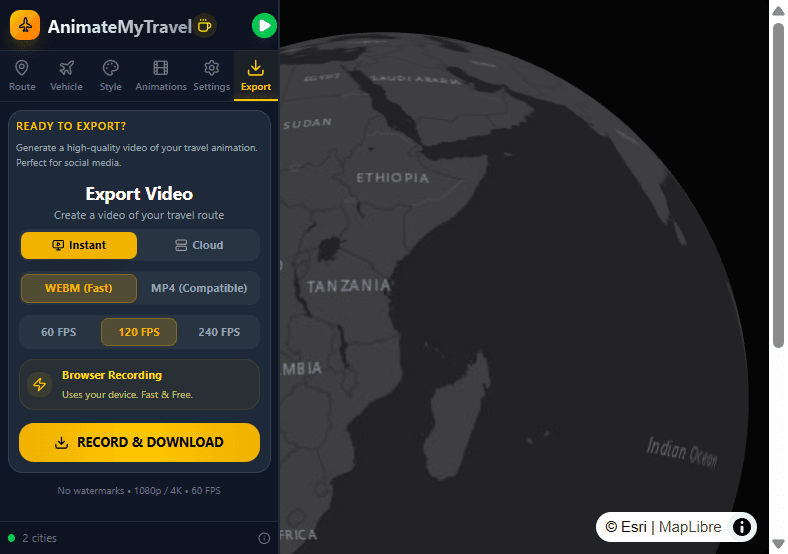Click the Browser Recording heading text
788x554 pixels.
[x=112, y=375]
